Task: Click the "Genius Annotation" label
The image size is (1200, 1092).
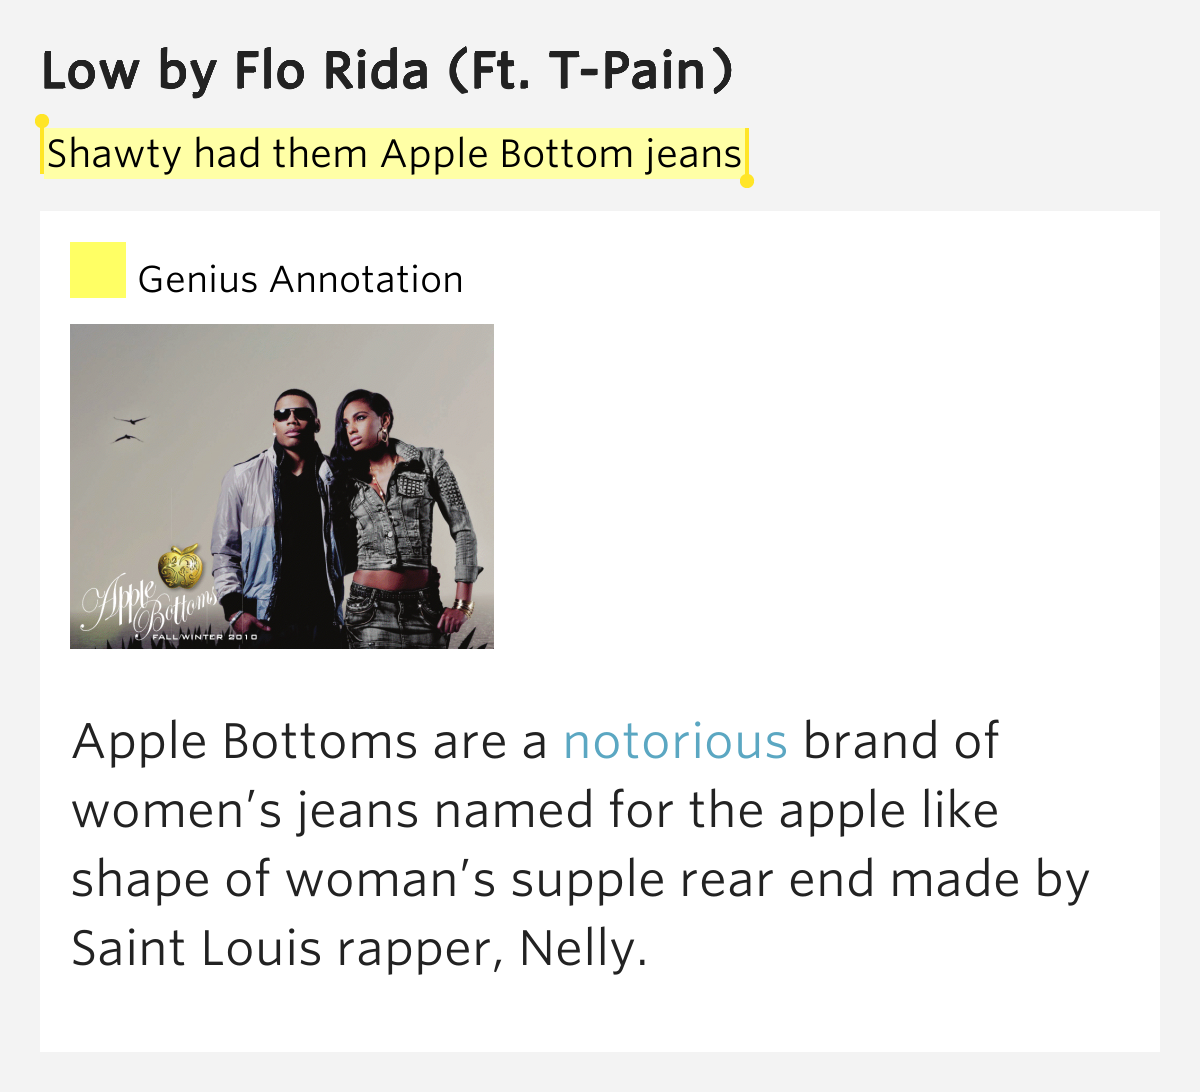Action: (300, 280)
